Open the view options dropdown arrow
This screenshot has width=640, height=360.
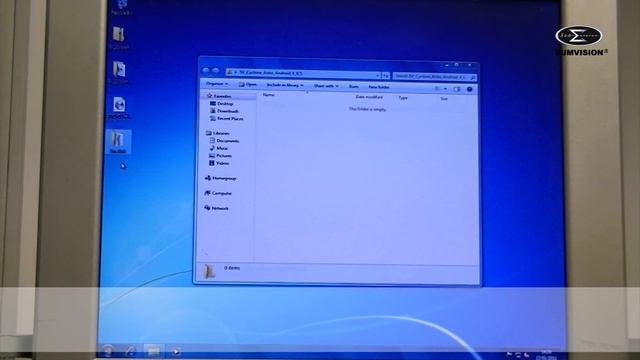(445, 89)
